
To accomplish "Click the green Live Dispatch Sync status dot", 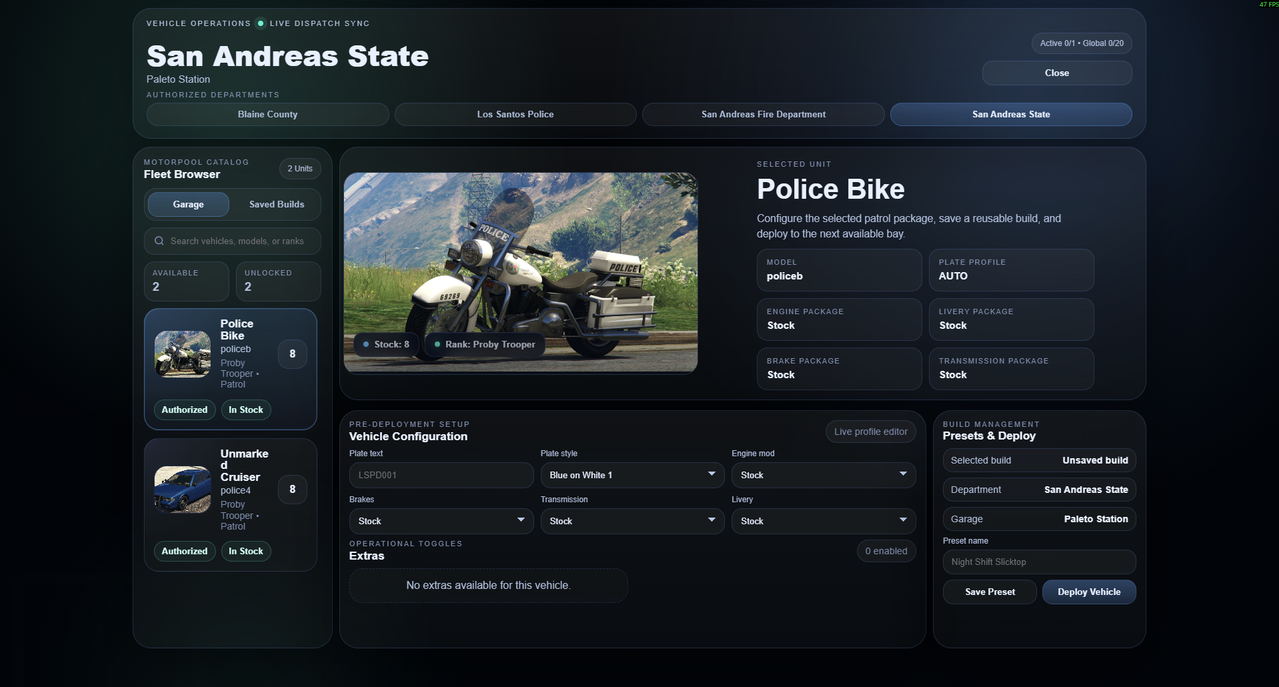I will tap(260, 23).
